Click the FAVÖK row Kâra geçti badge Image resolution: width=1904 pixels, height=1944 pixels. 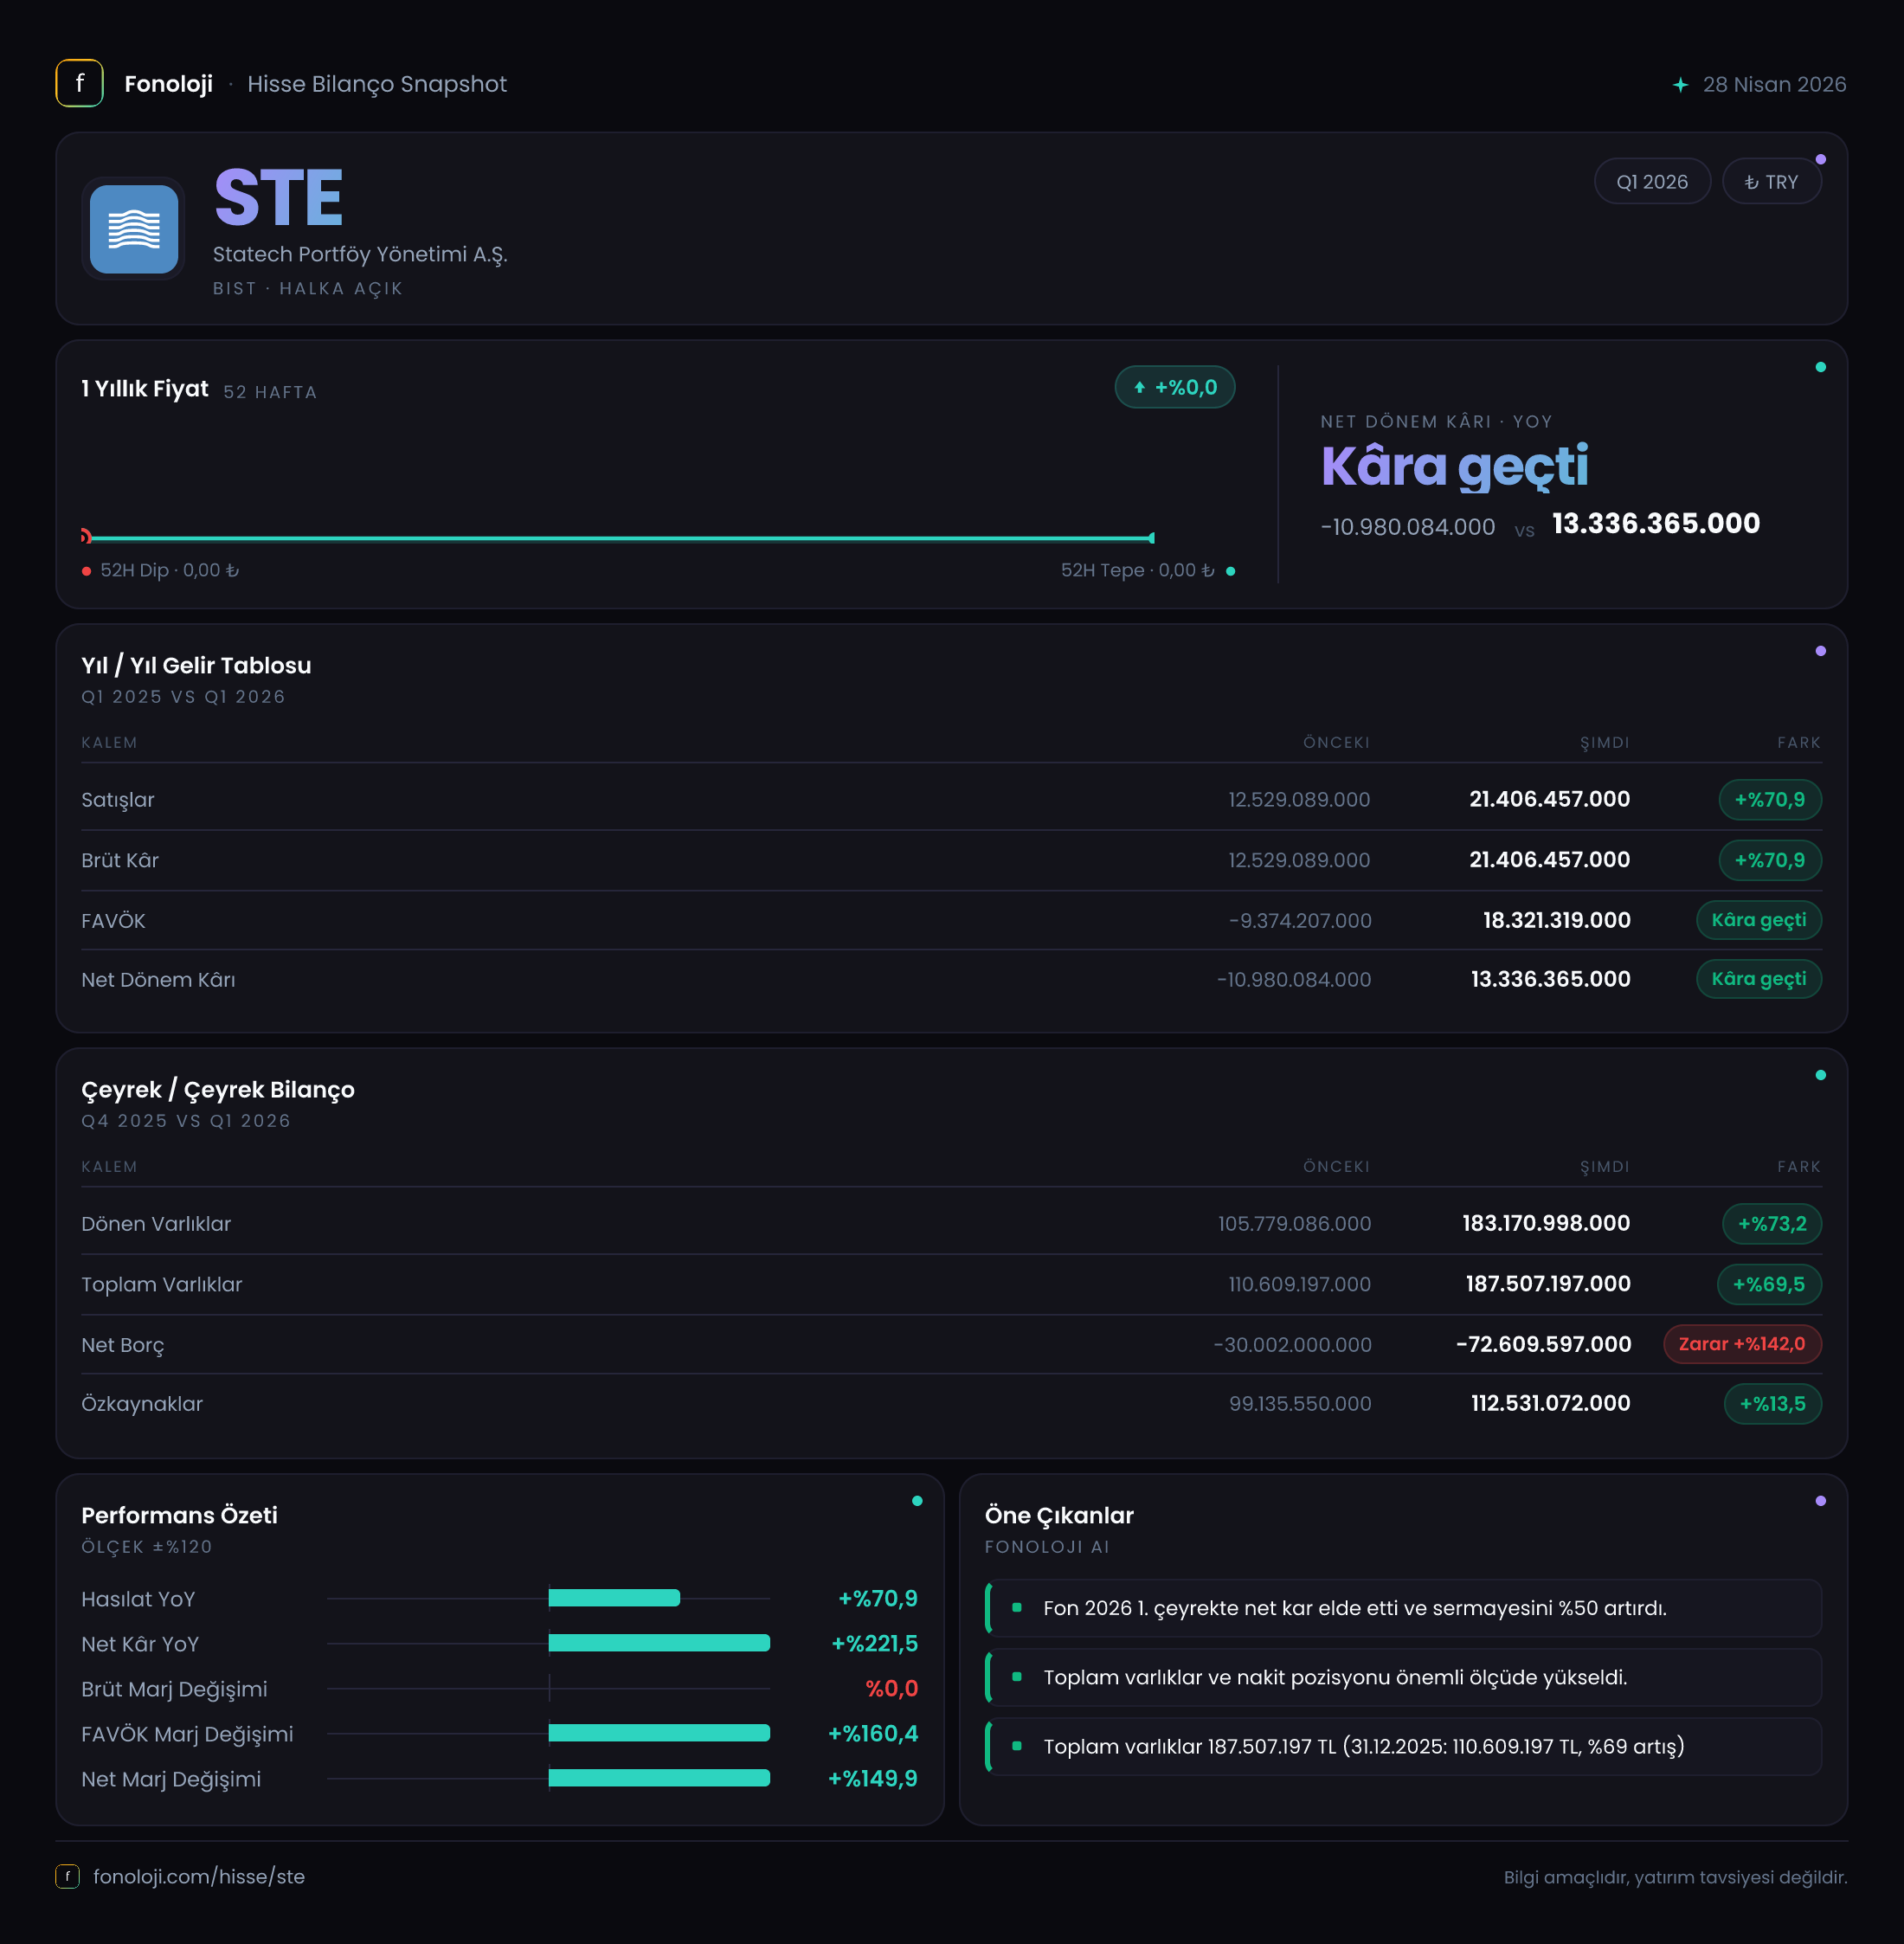(x=1758, y=920)
